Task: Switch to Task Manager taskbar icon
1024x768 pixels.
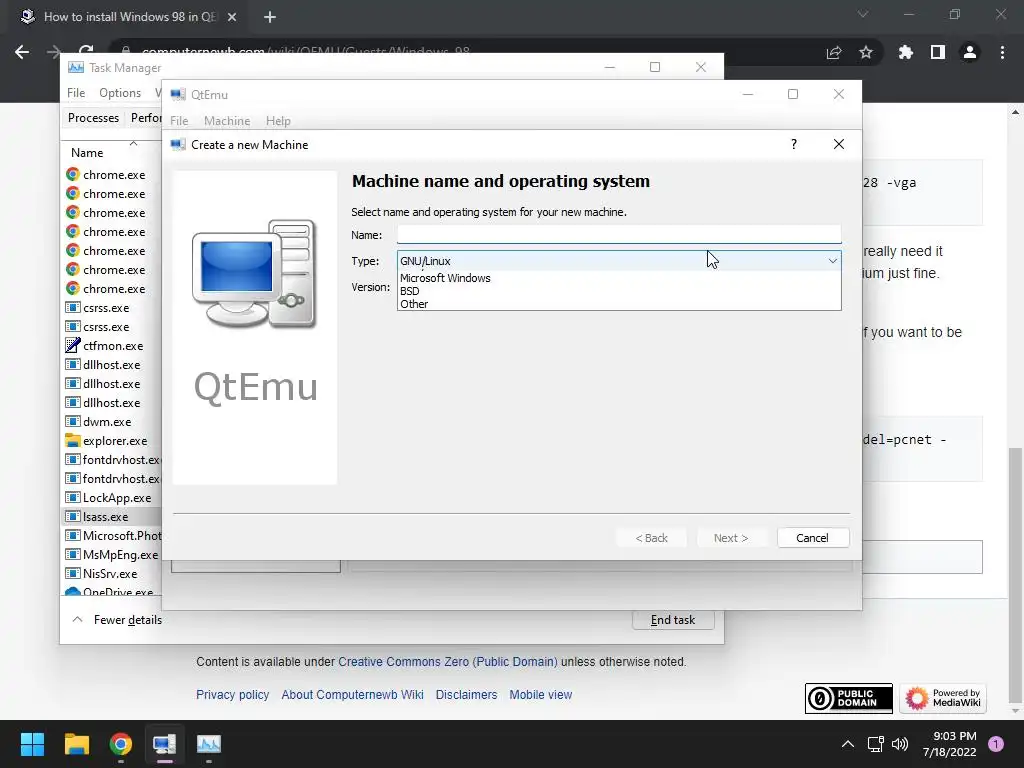Action: (209, 744)
